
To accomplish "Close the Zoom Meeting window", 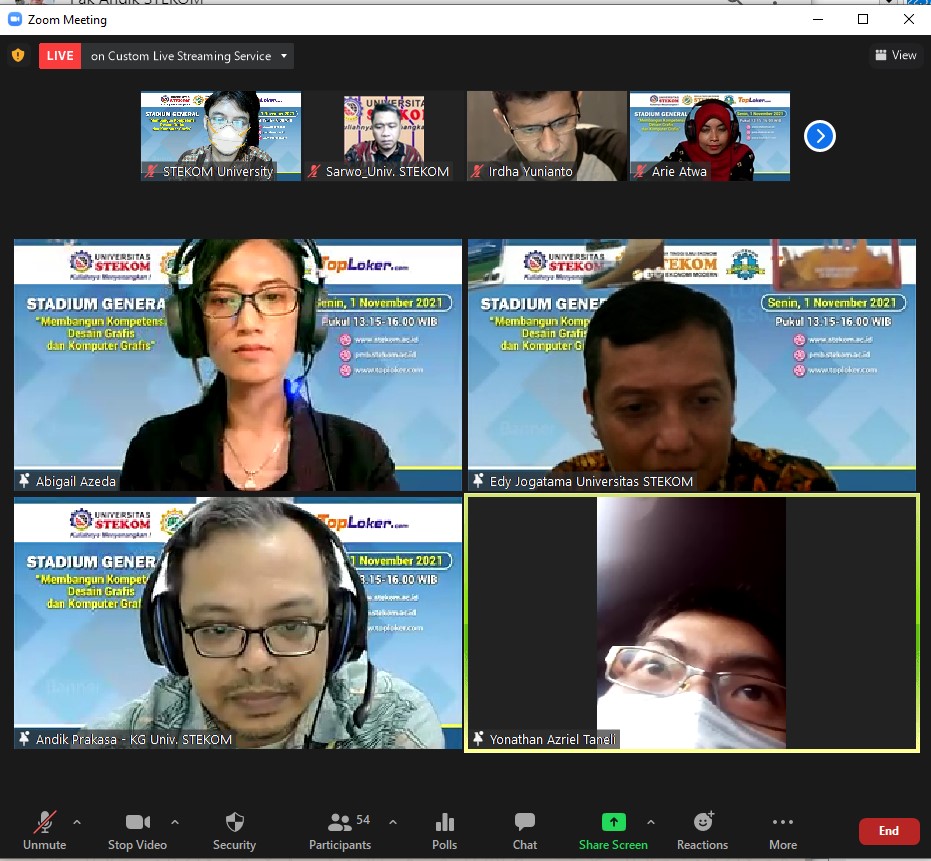I will (908, 19).
